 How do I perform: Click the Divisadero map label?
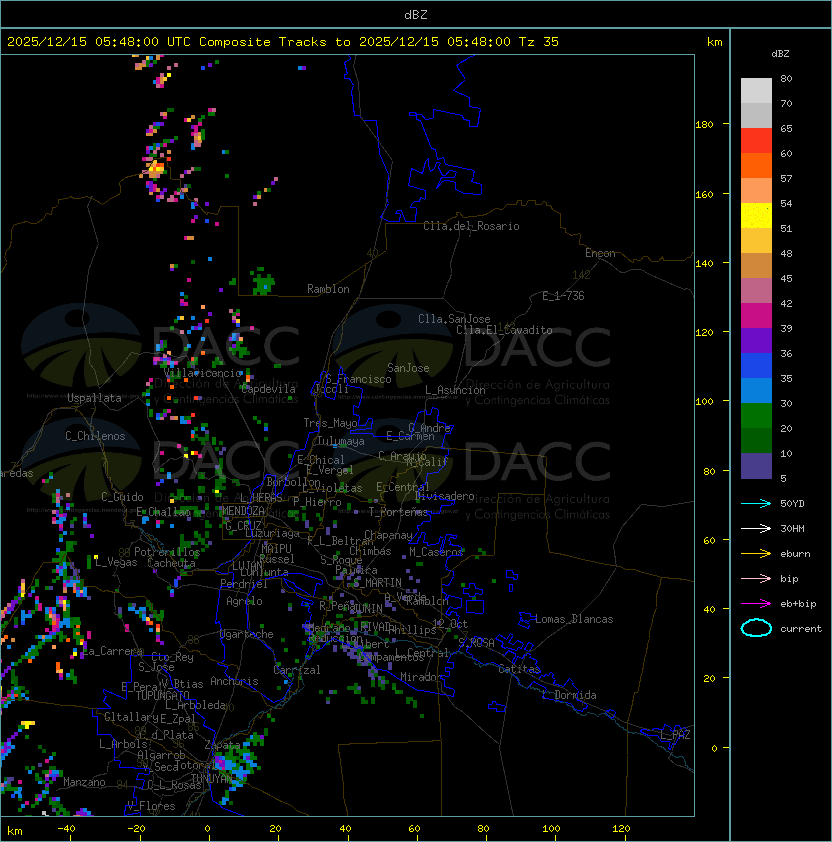coord(445,496)
